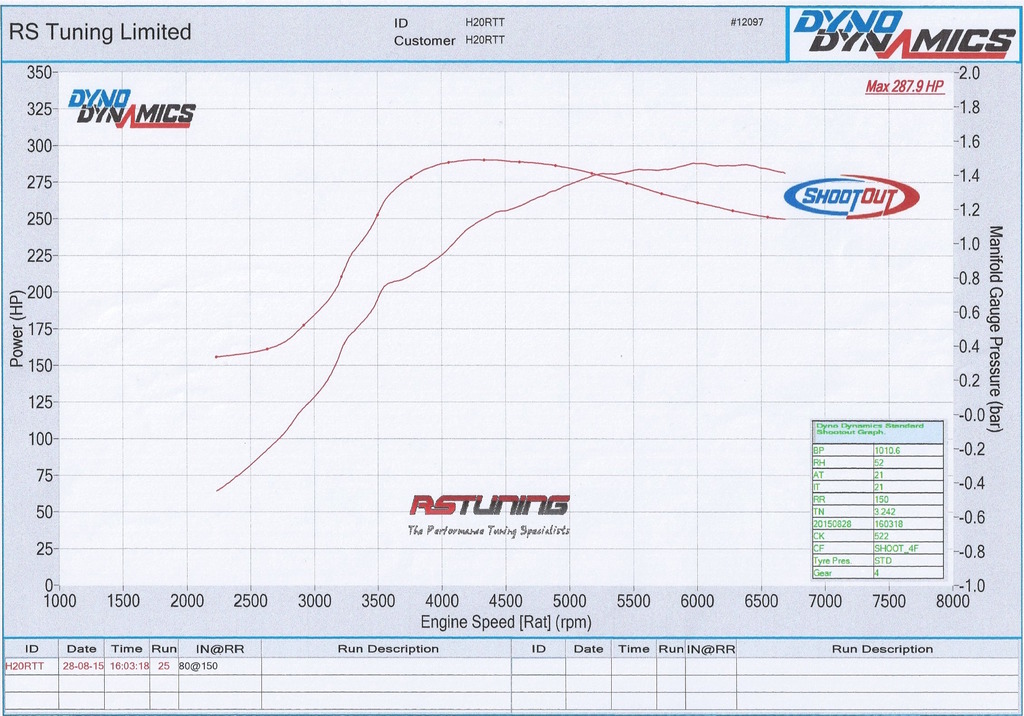Click the date code 20150828
Viewport: 1024px width, 716px height.
tap(832, 524)
